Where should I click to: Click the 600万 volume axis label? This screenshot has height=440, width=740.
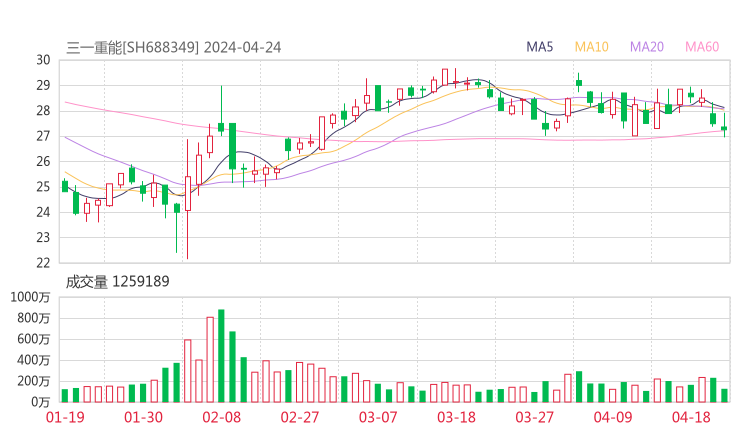pos(34,339)
